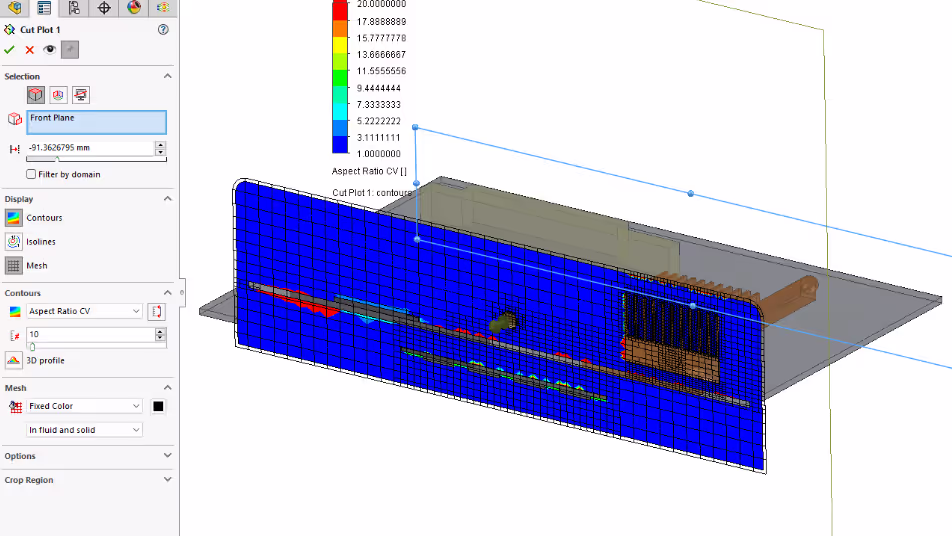This screenshot has width=952, height=536.
Task: Select the 3D profile selection mode icon
Action: (x=58, y=95)
